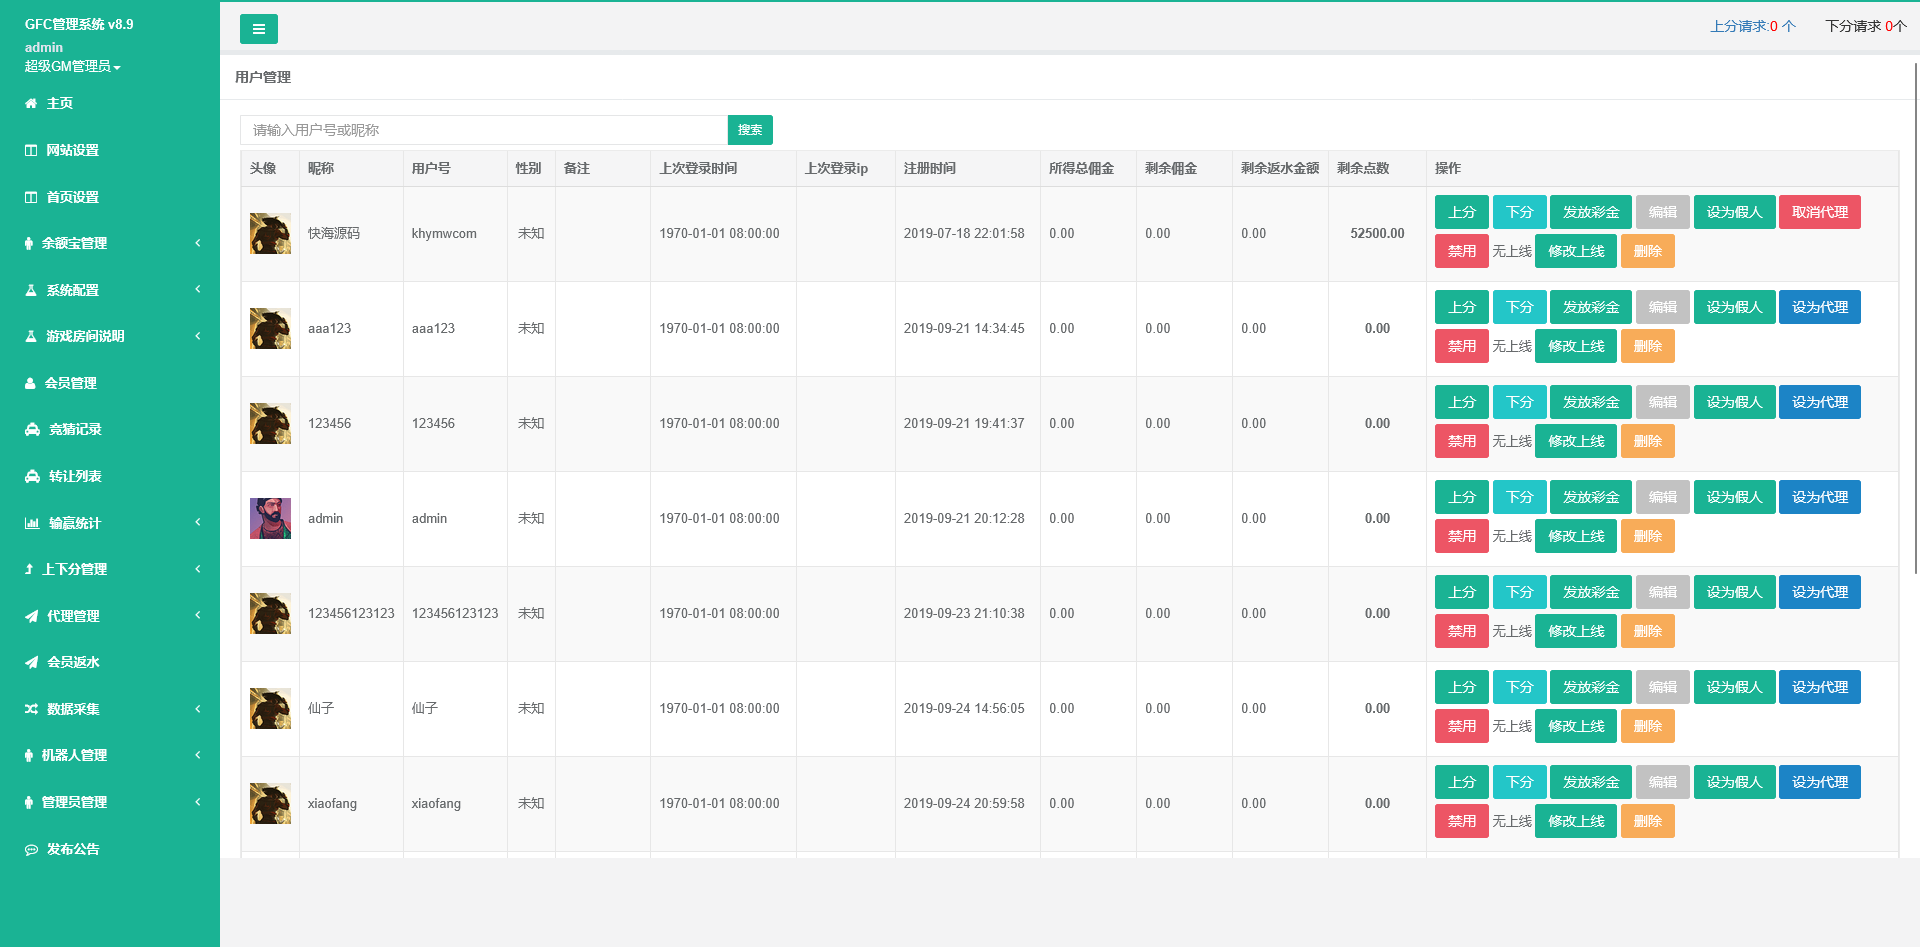Screen dimensions: 1920x947
Task: Select the 余额宝管理 icon
Action: click(29, 243)
